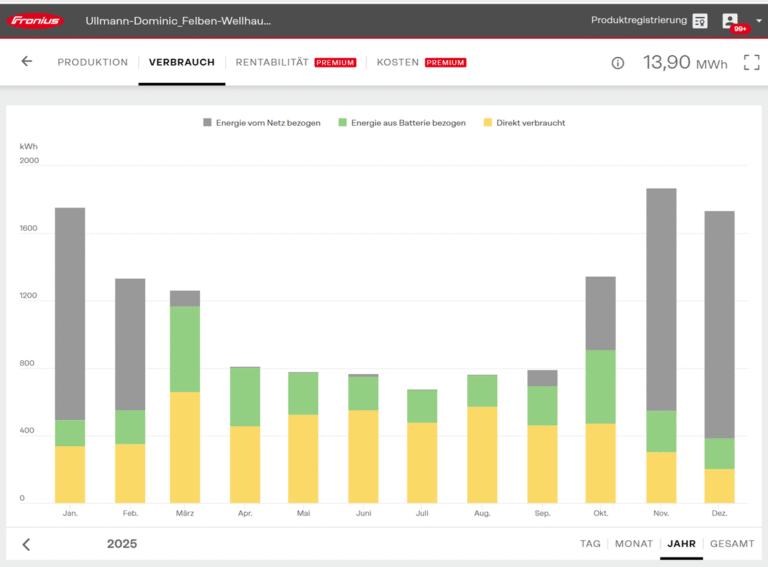Click the gray grid segment of November bar
The width and height of the screenshot is (768, 567).
click(661, 300)
